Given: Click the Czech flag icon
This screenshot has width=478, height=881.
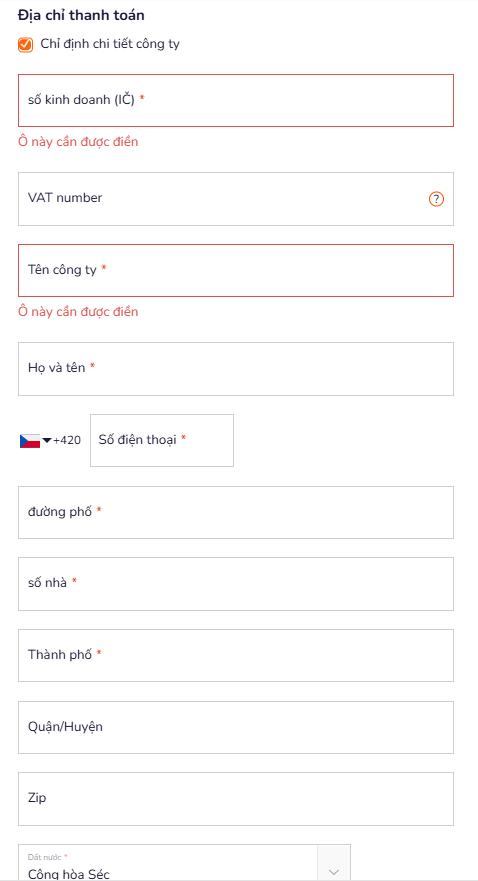Looking at the screenshot, I should [30, 440].
